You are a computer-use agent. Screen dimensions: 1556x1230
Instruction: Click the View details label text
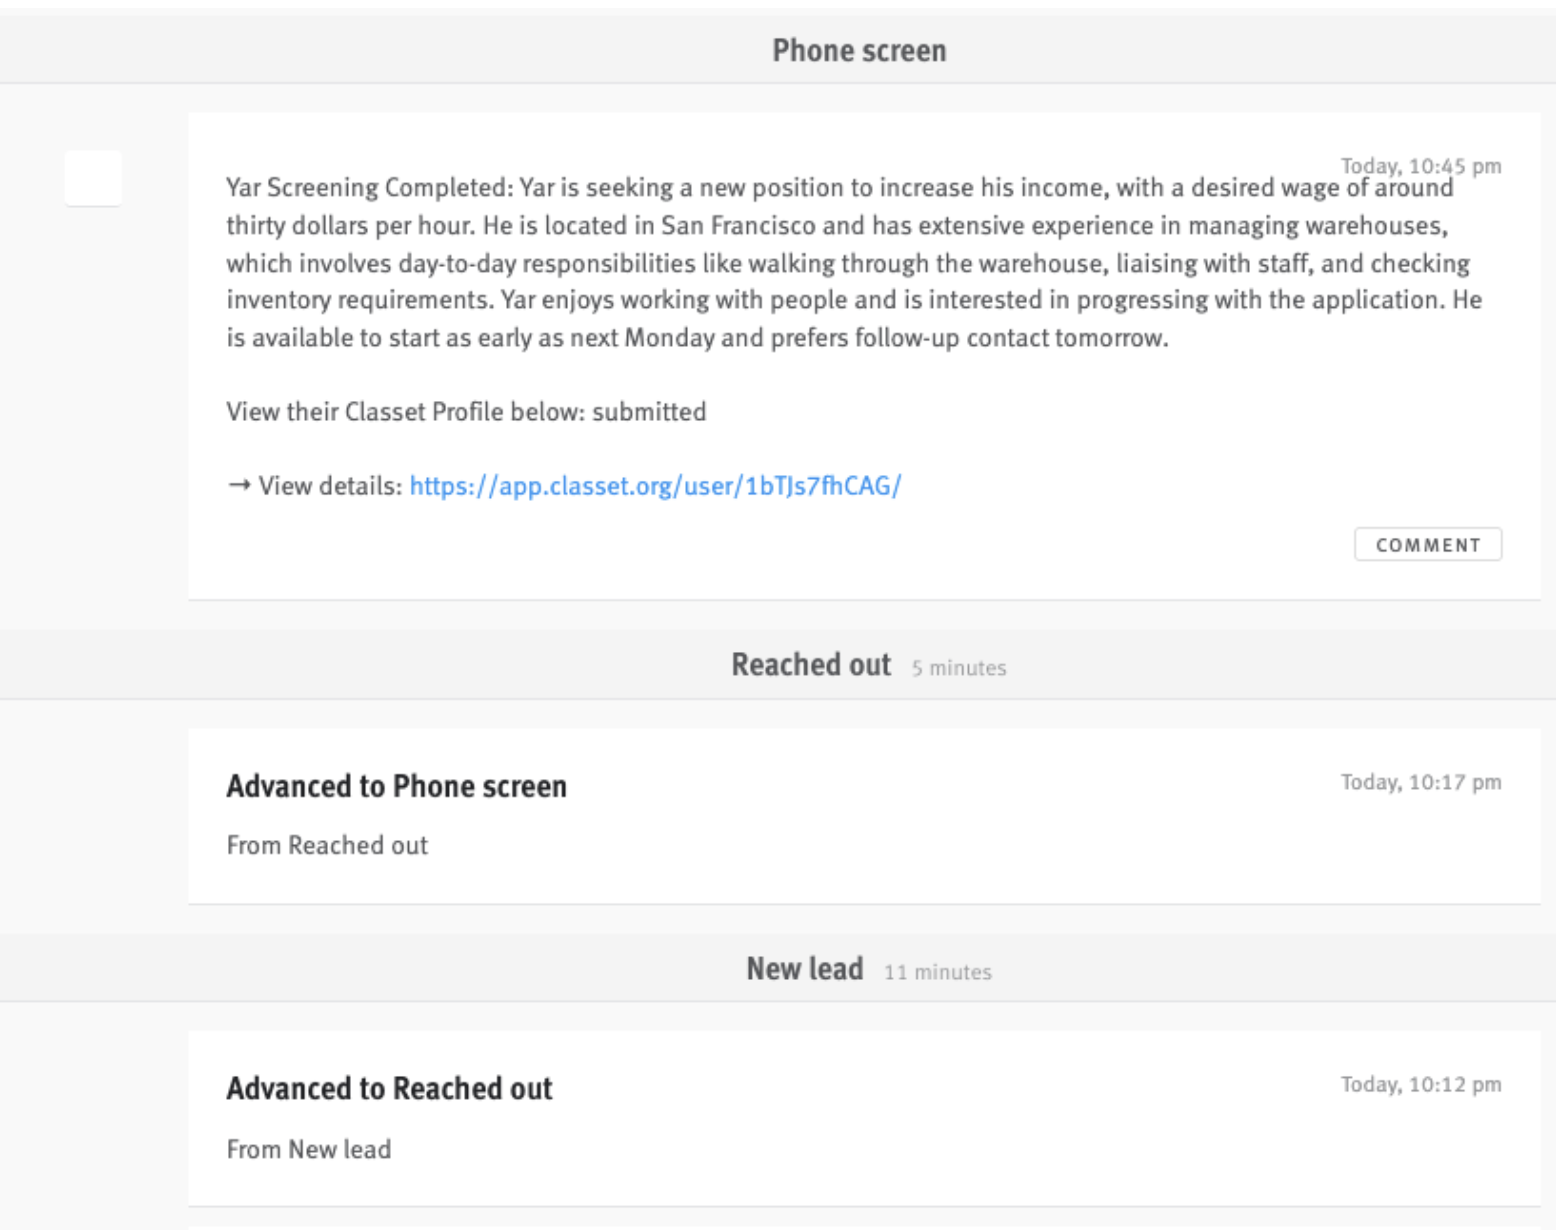tap(330, 486)
